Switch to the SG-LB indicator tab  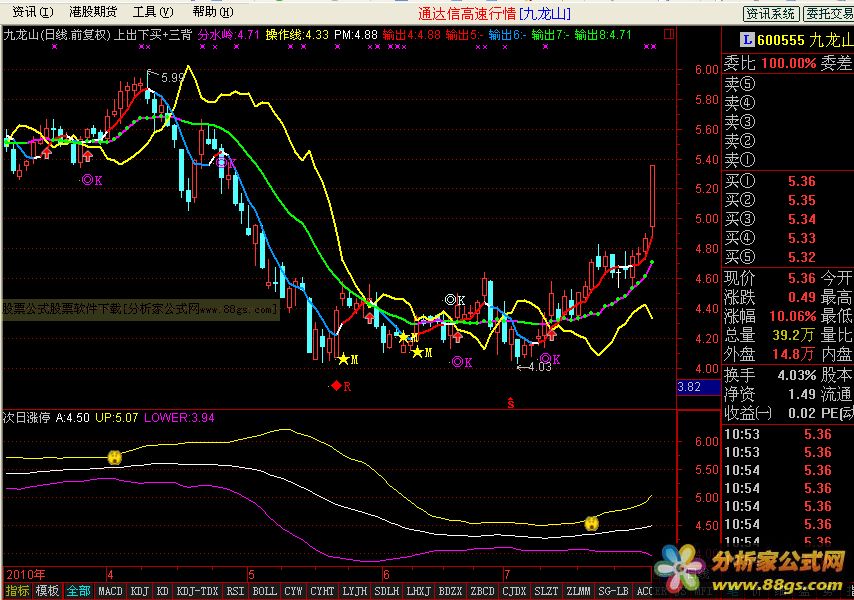[x=613, y=591]
